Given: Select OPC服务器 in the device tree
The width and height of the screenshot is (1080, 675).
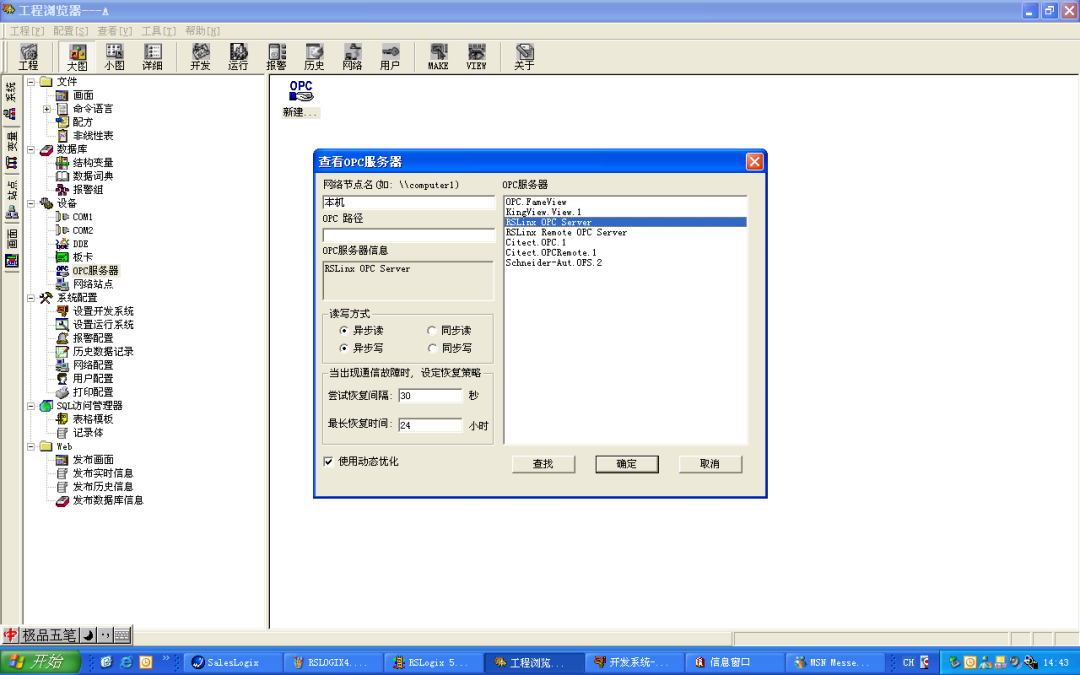Looking at the screenshot, I should coord(95,271).
